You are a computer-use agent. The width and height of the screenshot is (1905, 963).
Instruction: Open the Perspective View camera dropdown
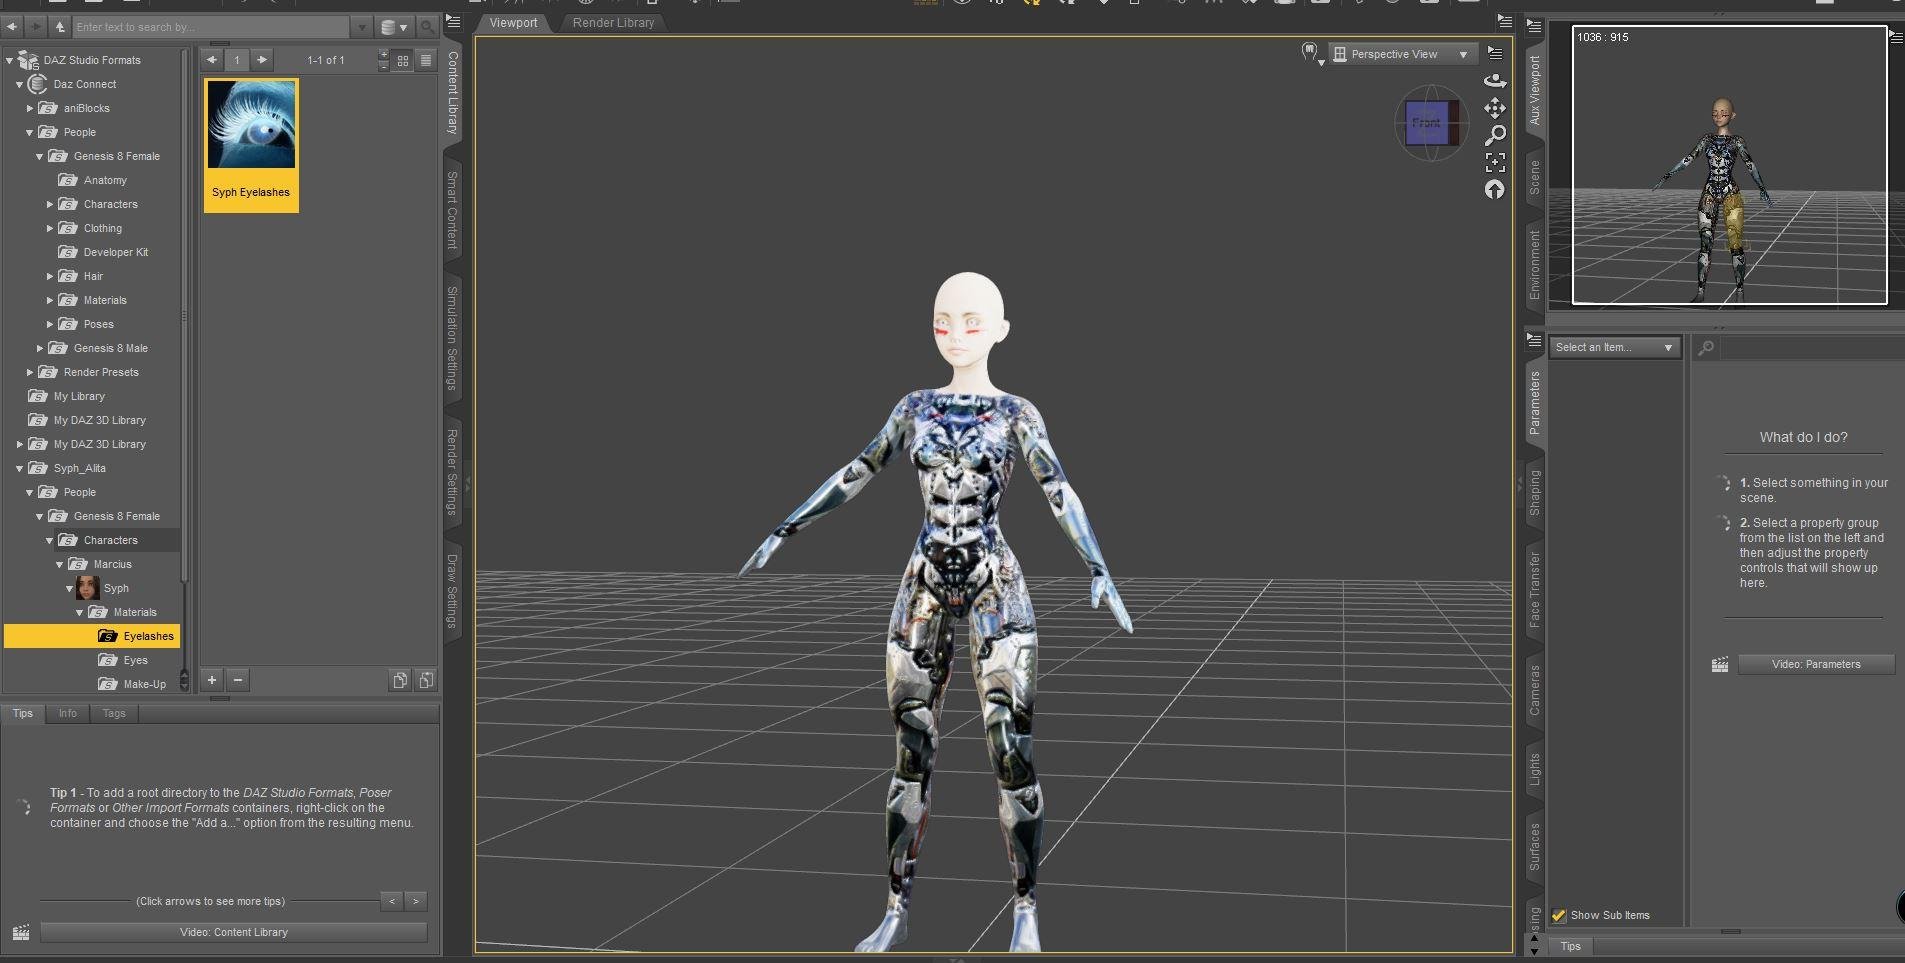point(1402,54)
